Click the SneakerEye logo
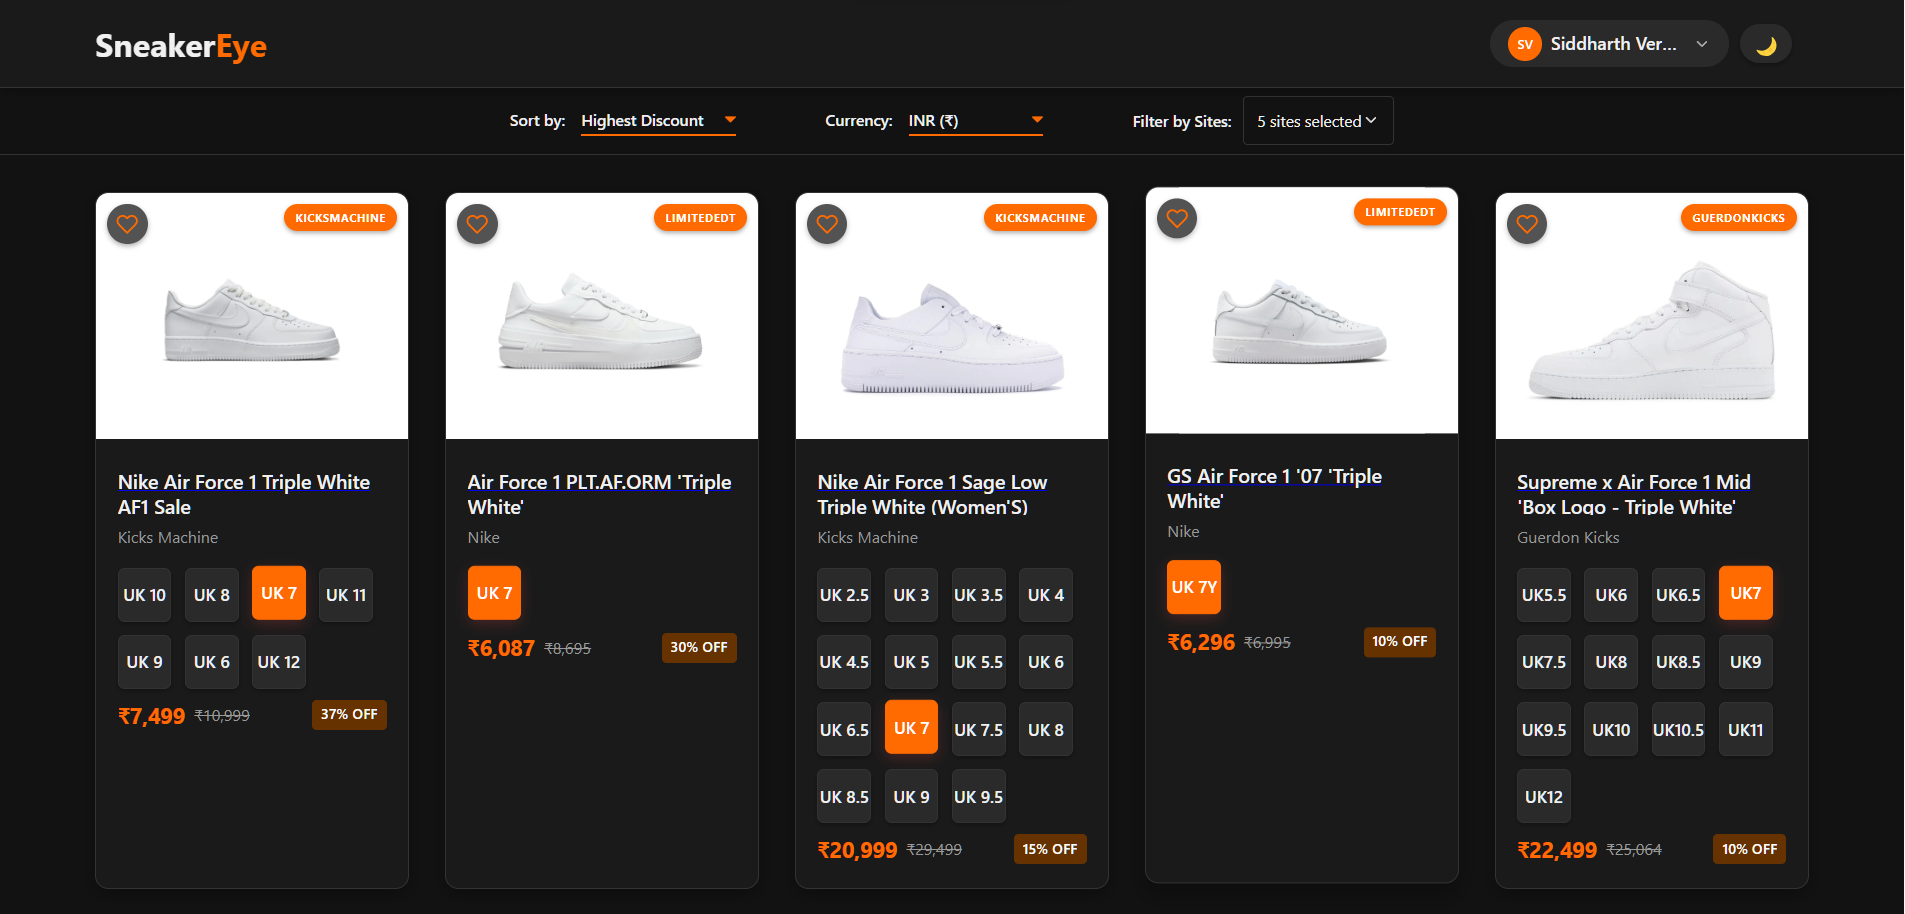The image size is (1905, 914). pos(181,46)
